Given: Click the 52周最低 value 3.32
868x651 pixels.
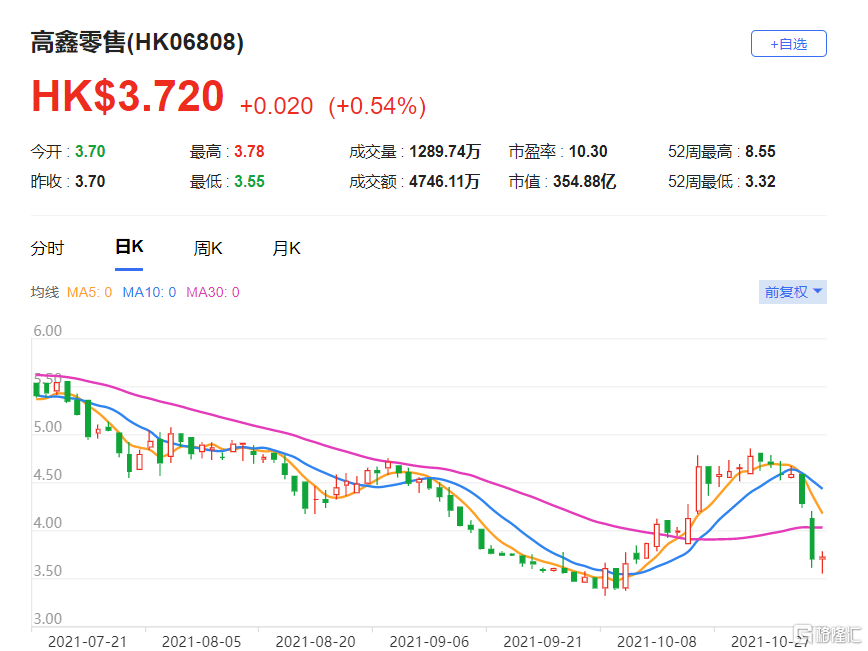Looking at the screenshot, I should (760, 181).
